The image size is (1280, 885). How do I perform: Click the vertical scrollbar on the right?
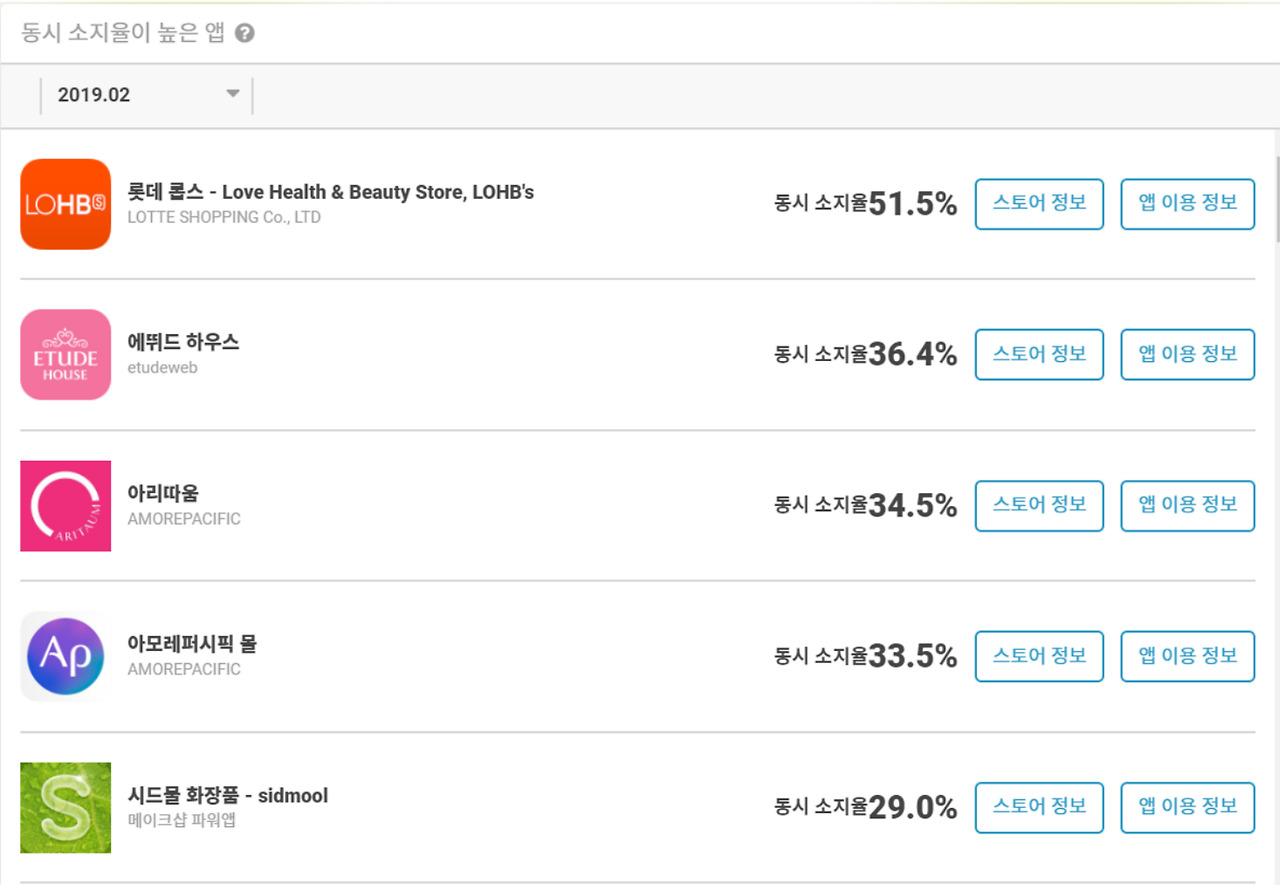click(x=1276, y=200)
